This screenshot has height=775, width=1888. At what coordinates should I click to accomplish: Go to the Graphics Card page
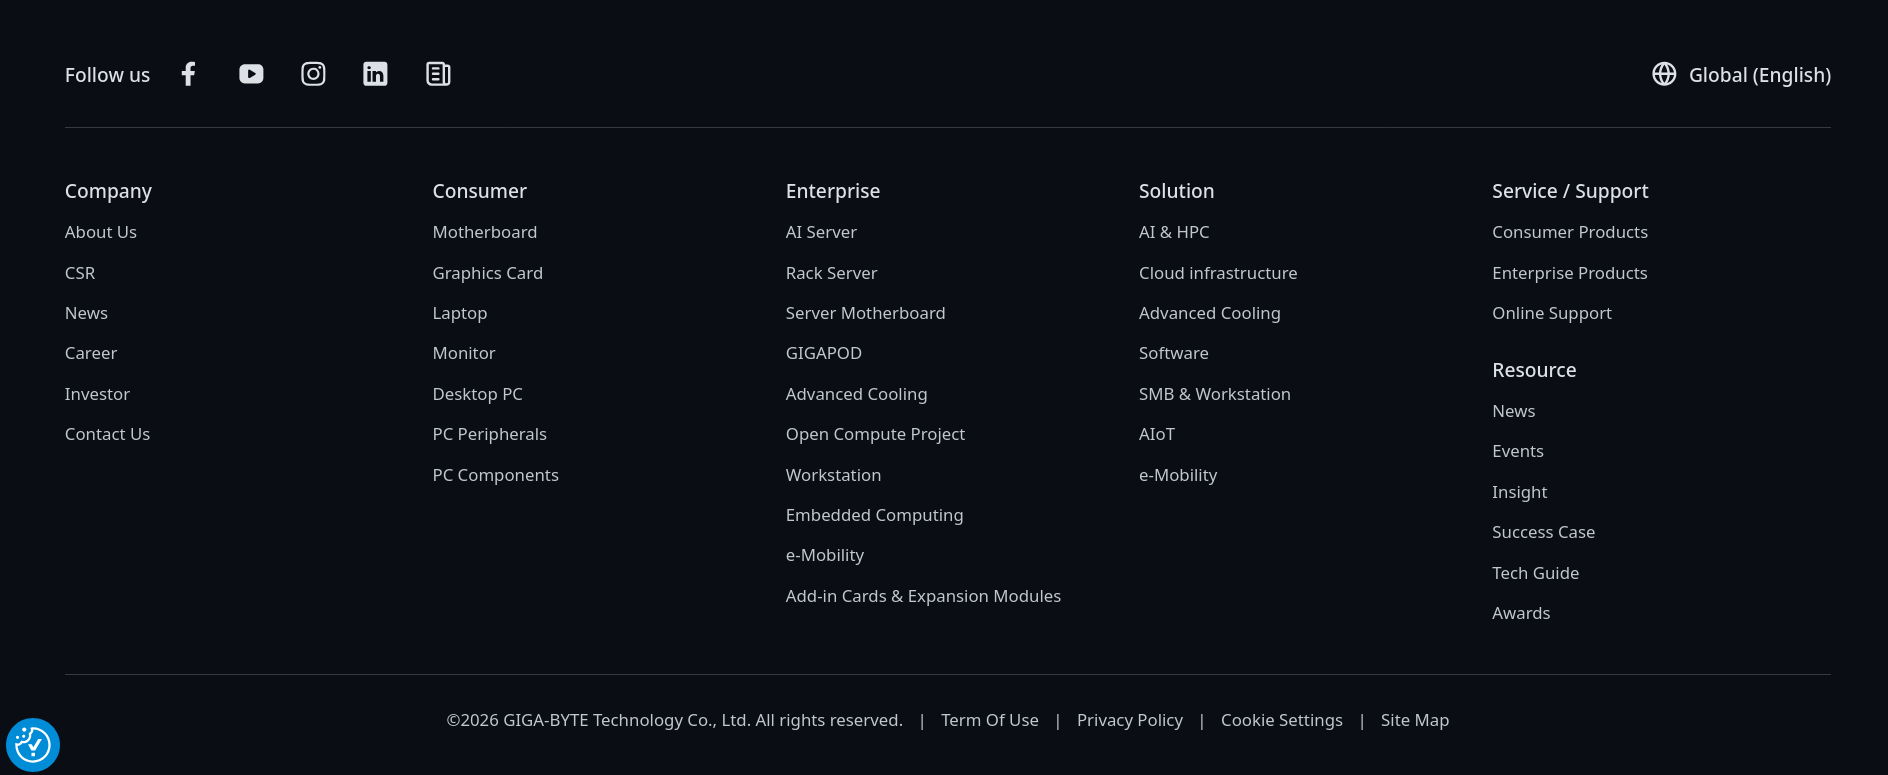pos(487,273)
